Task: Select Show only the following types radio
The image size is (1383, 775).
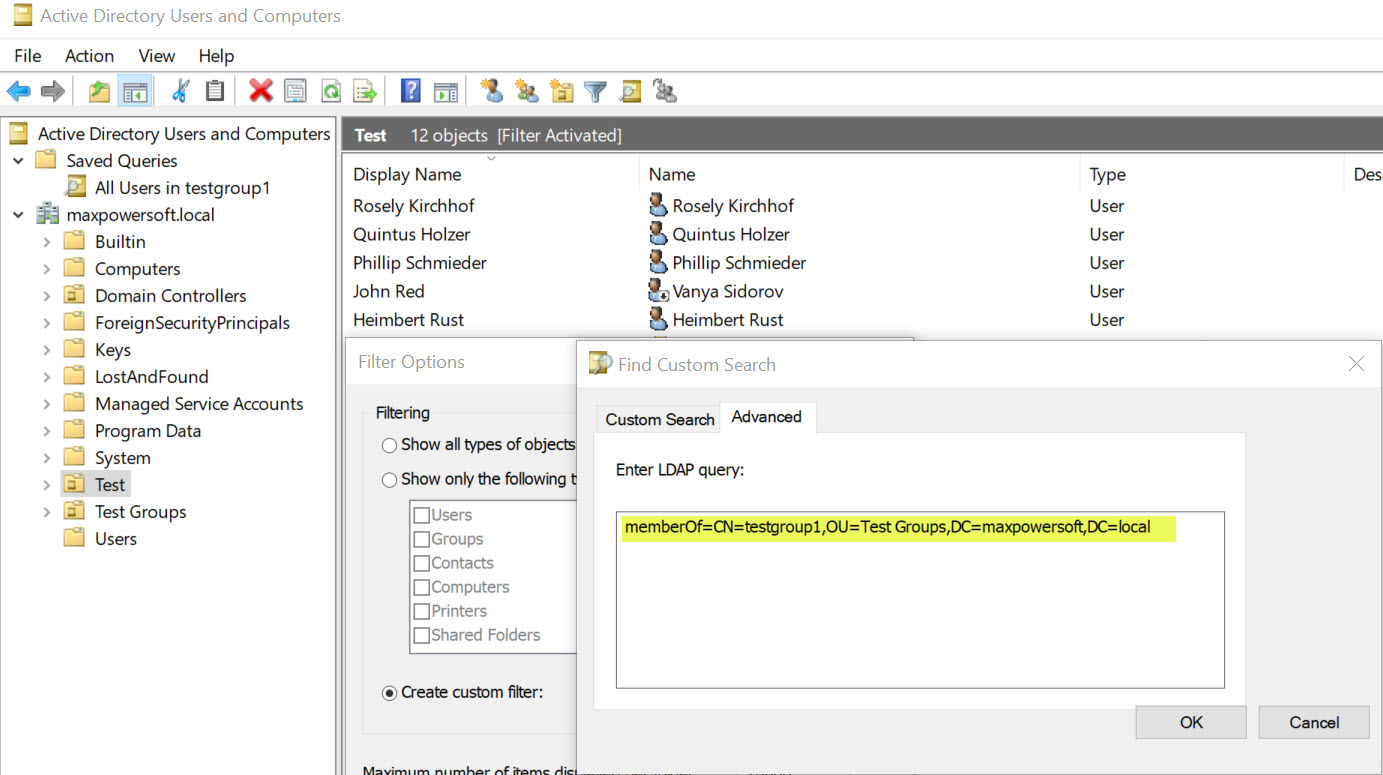Action: point(389,480)
